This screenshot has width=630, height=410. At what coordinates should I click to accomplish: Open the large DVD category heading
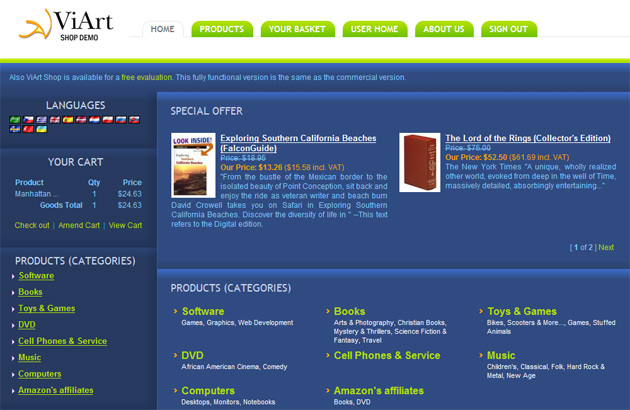192,355
